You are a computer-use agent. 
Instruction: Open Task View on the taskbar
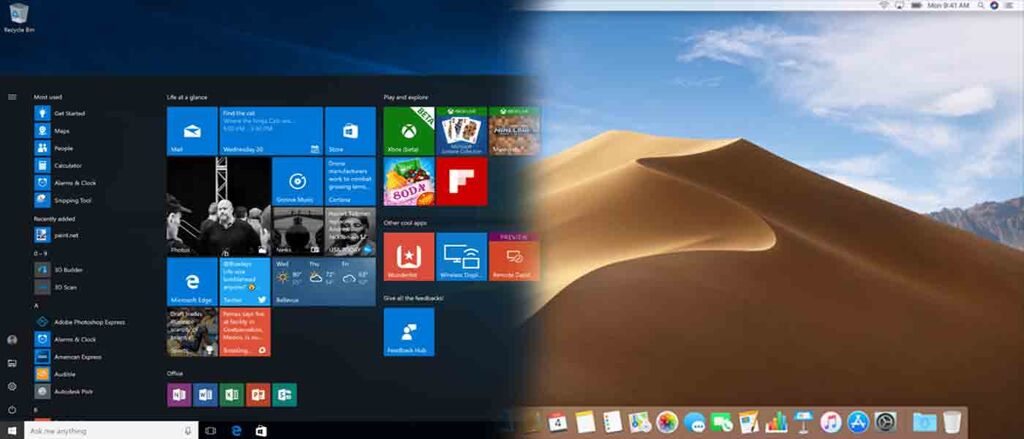(x=210, y=431)
